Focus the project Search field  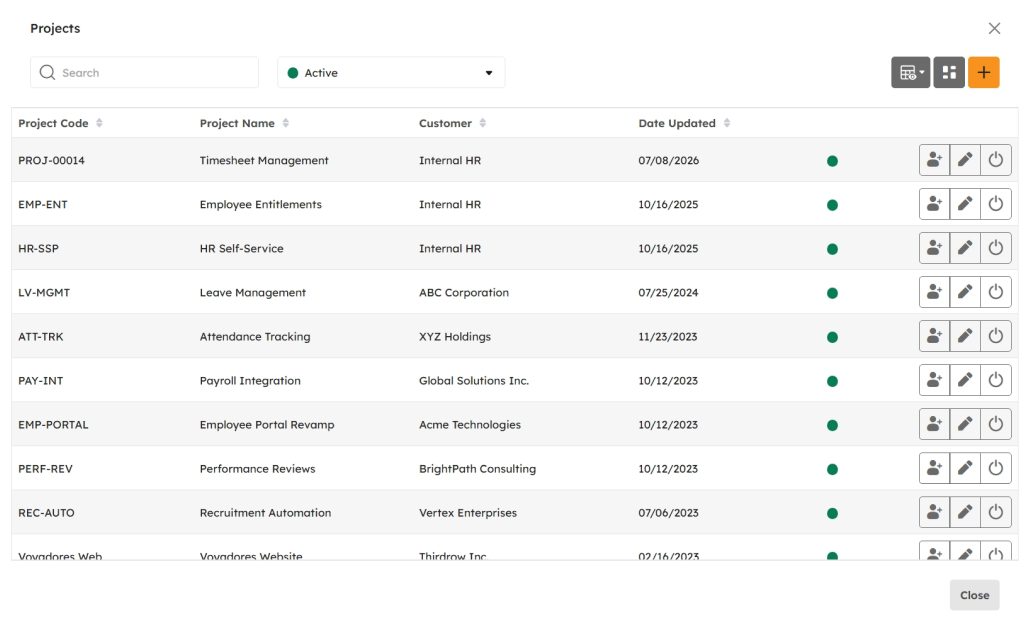tap(145, 72)
